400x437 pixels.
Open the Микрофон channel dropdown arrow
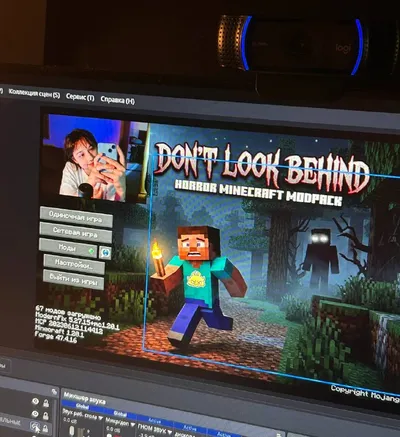click(132, 425)
